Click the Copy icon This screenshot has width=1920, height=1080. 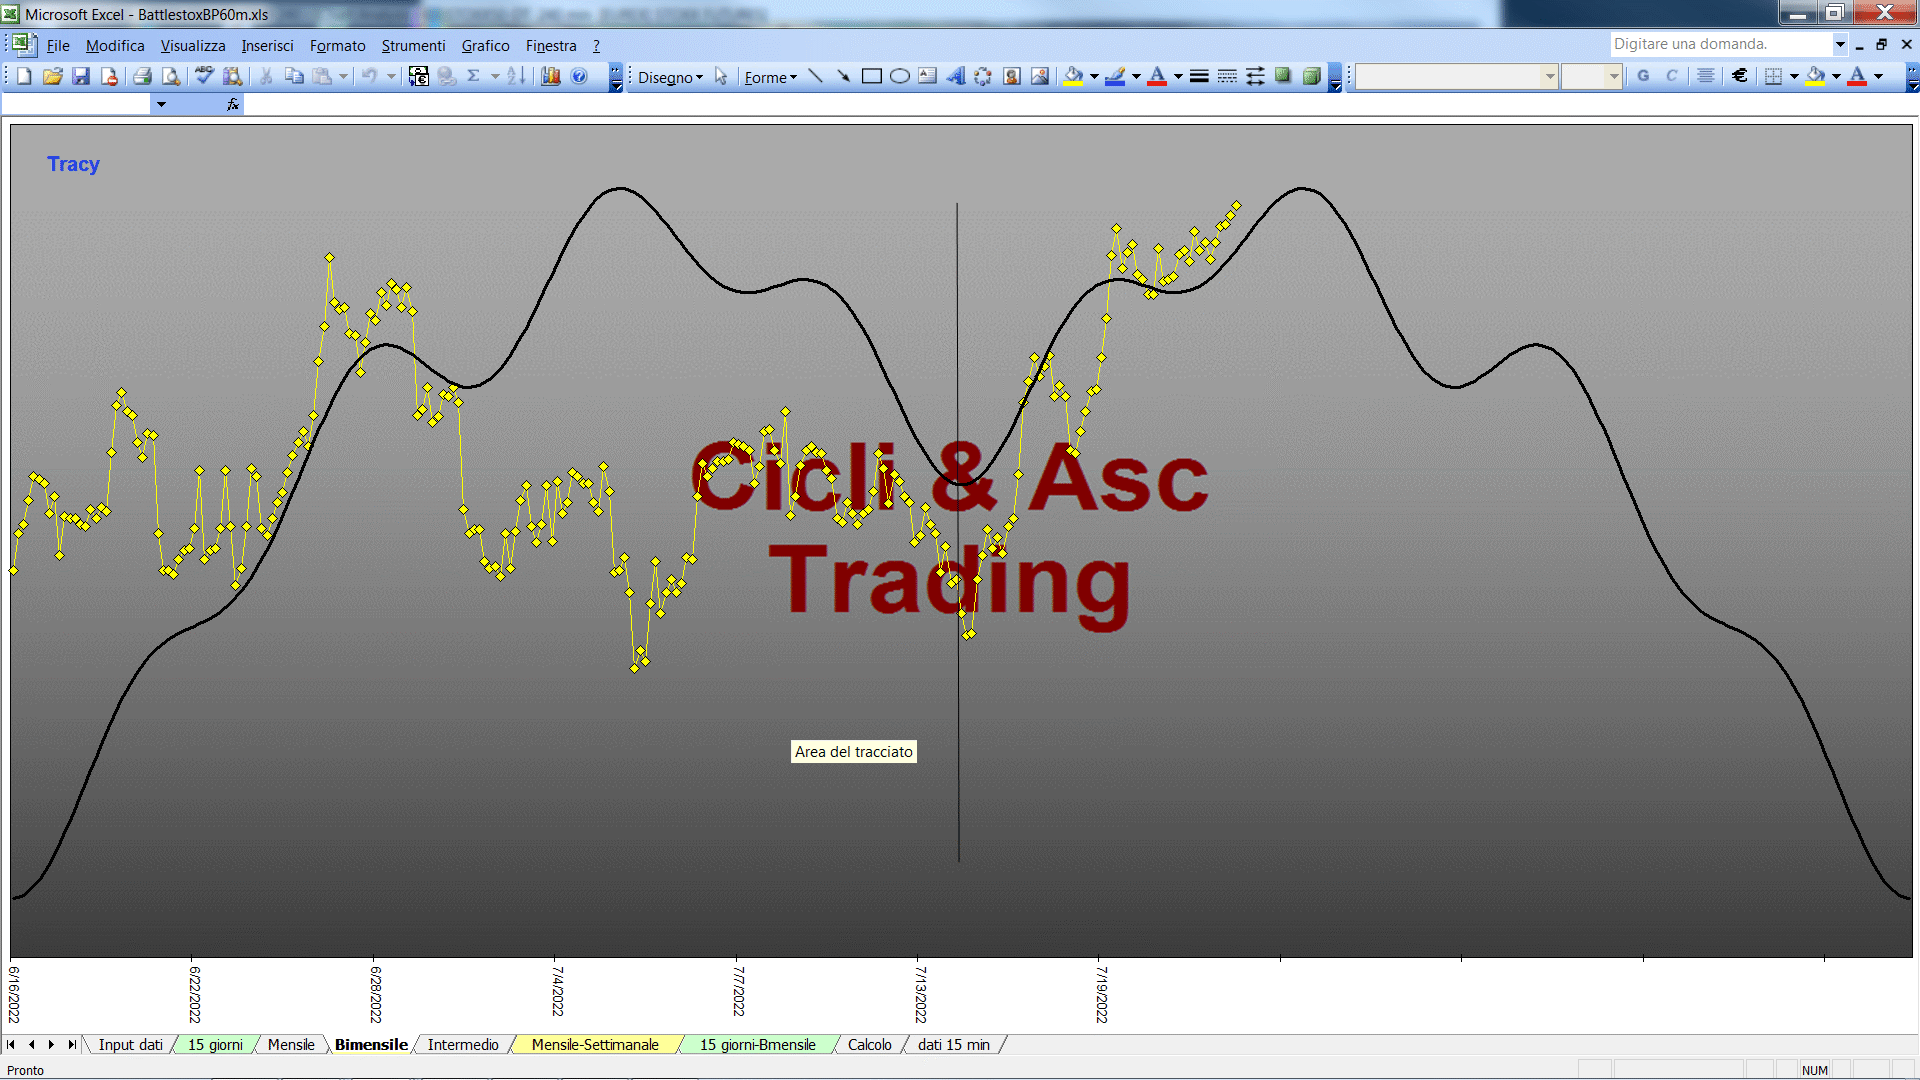point(294,76)
